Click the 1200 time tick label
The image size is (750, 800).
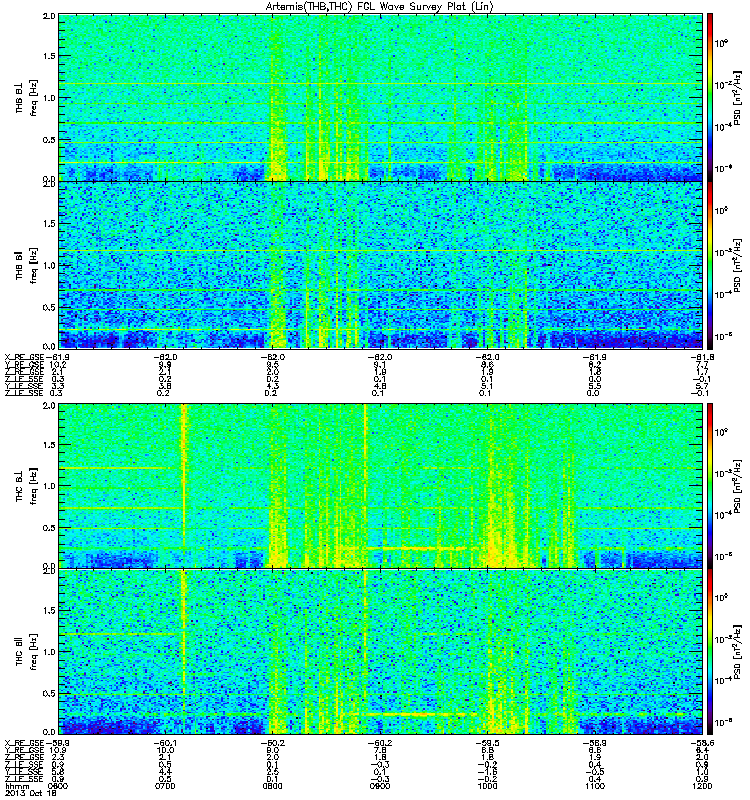(x=702, y=786)
